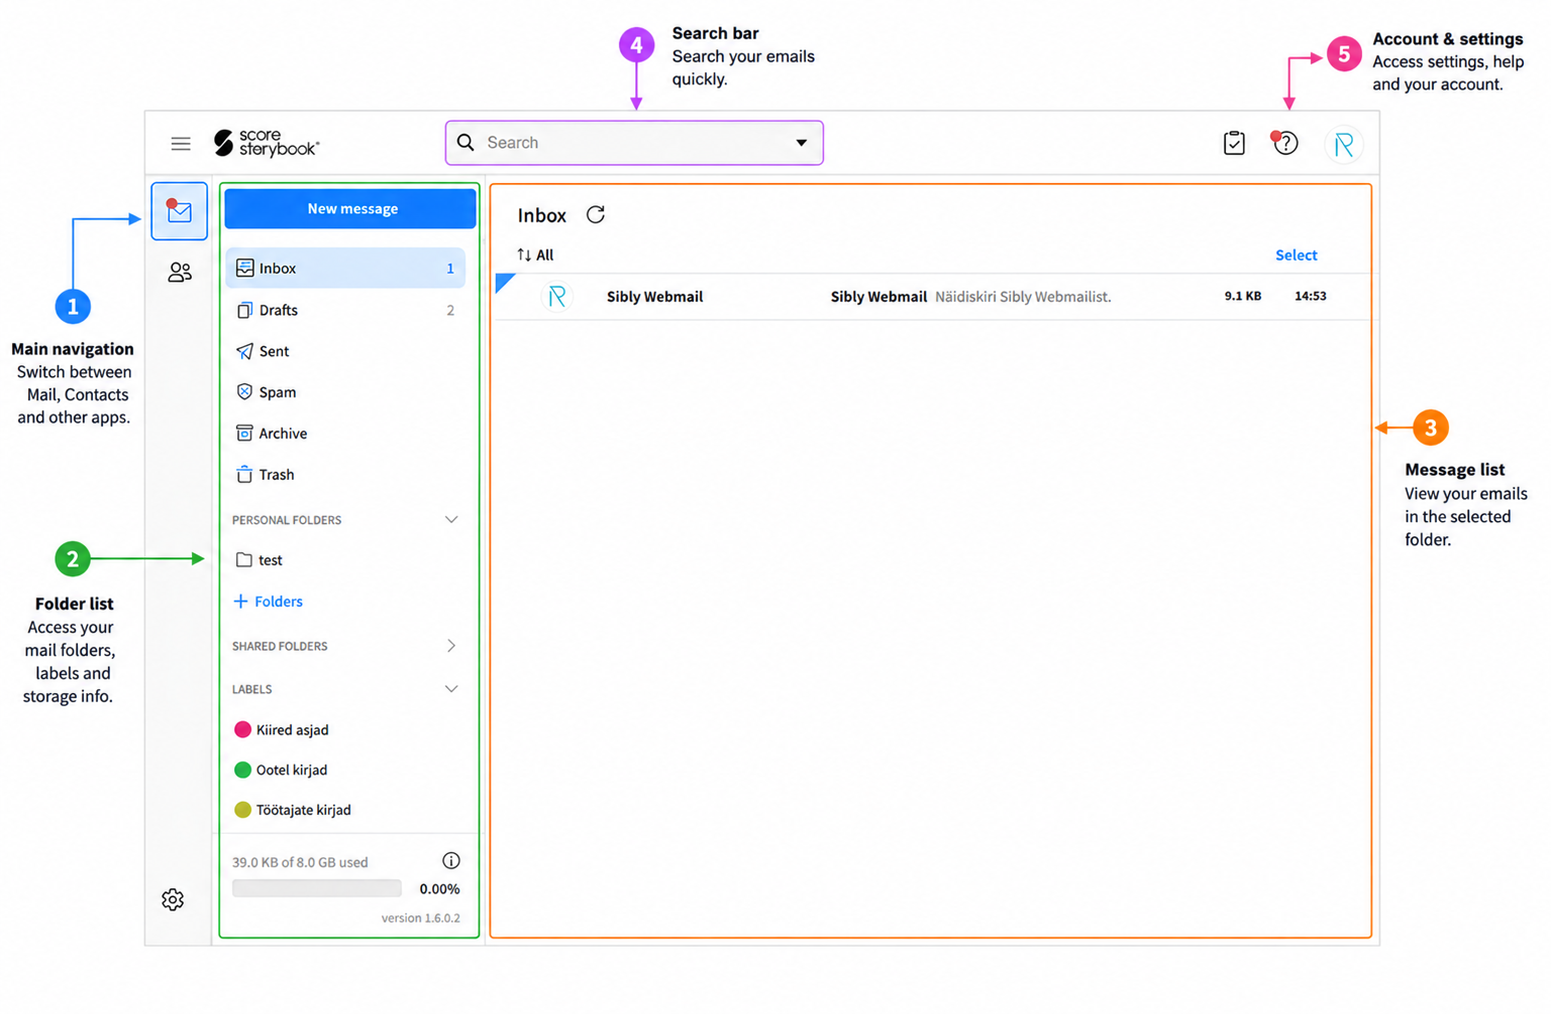Open the Trash folder
This screenshot has height=1014, width=1551.
(345, 474)
